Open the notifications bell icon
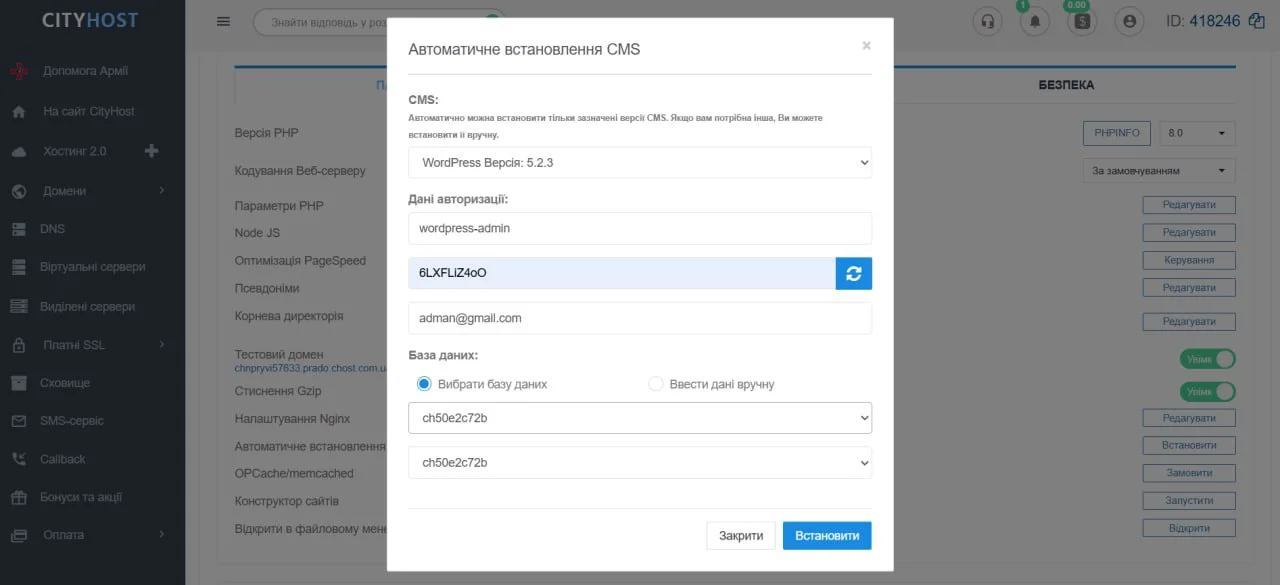This screenshot has height=585, width=1280. coord(1035,21)
